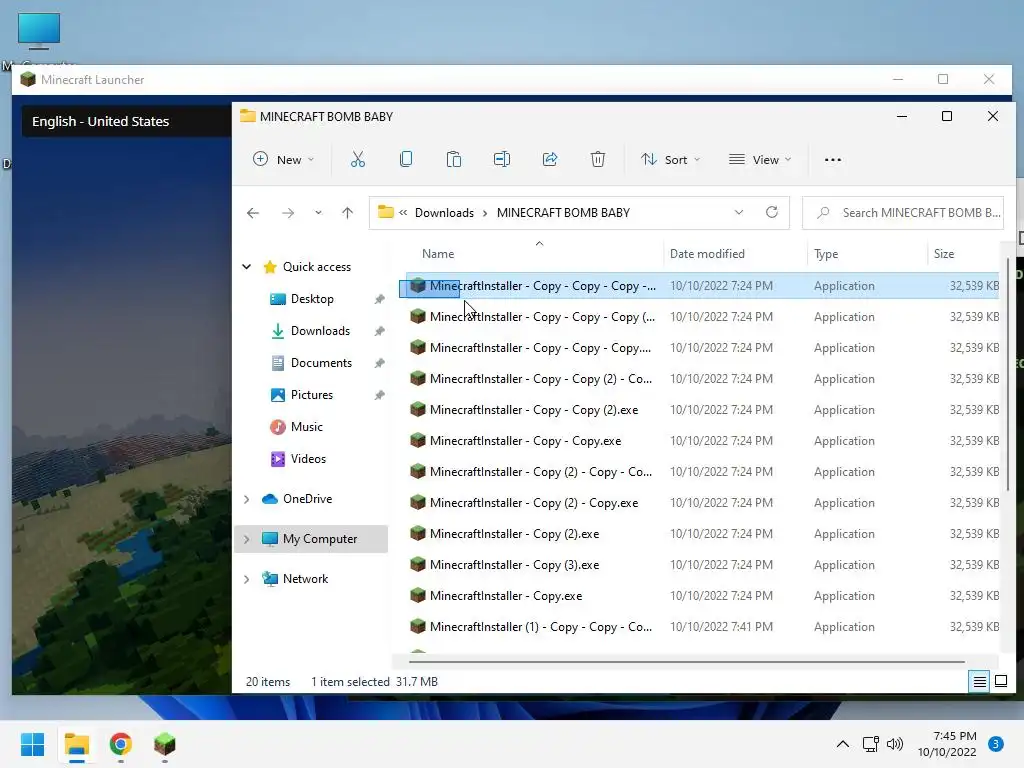Select Music in navigation pane
Image resolution: width=1024 pixels, height=768 pixels.
306,427
